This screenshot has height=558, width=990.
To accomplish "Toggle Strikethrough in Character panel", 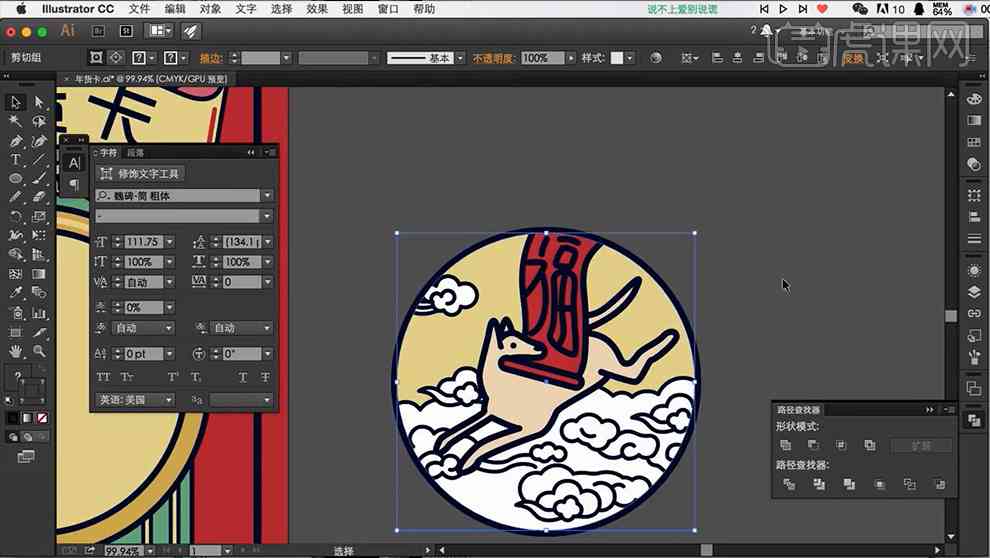I will (x=265, y=377).
